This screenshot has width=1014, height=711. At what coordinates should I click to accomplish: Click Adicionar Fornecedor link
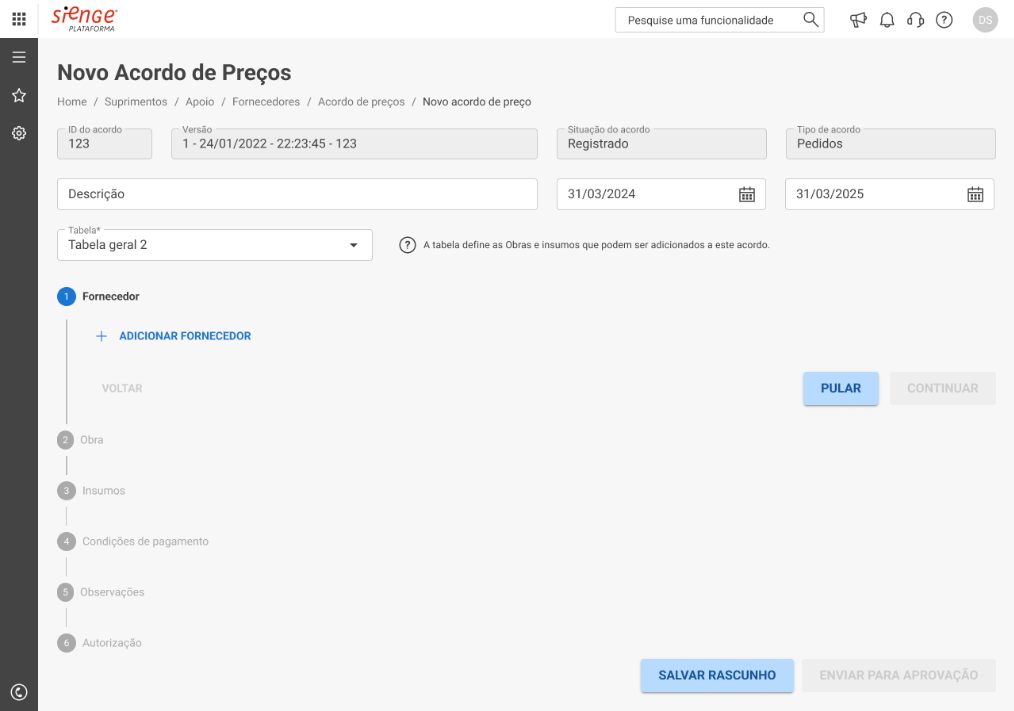[185, 336]
